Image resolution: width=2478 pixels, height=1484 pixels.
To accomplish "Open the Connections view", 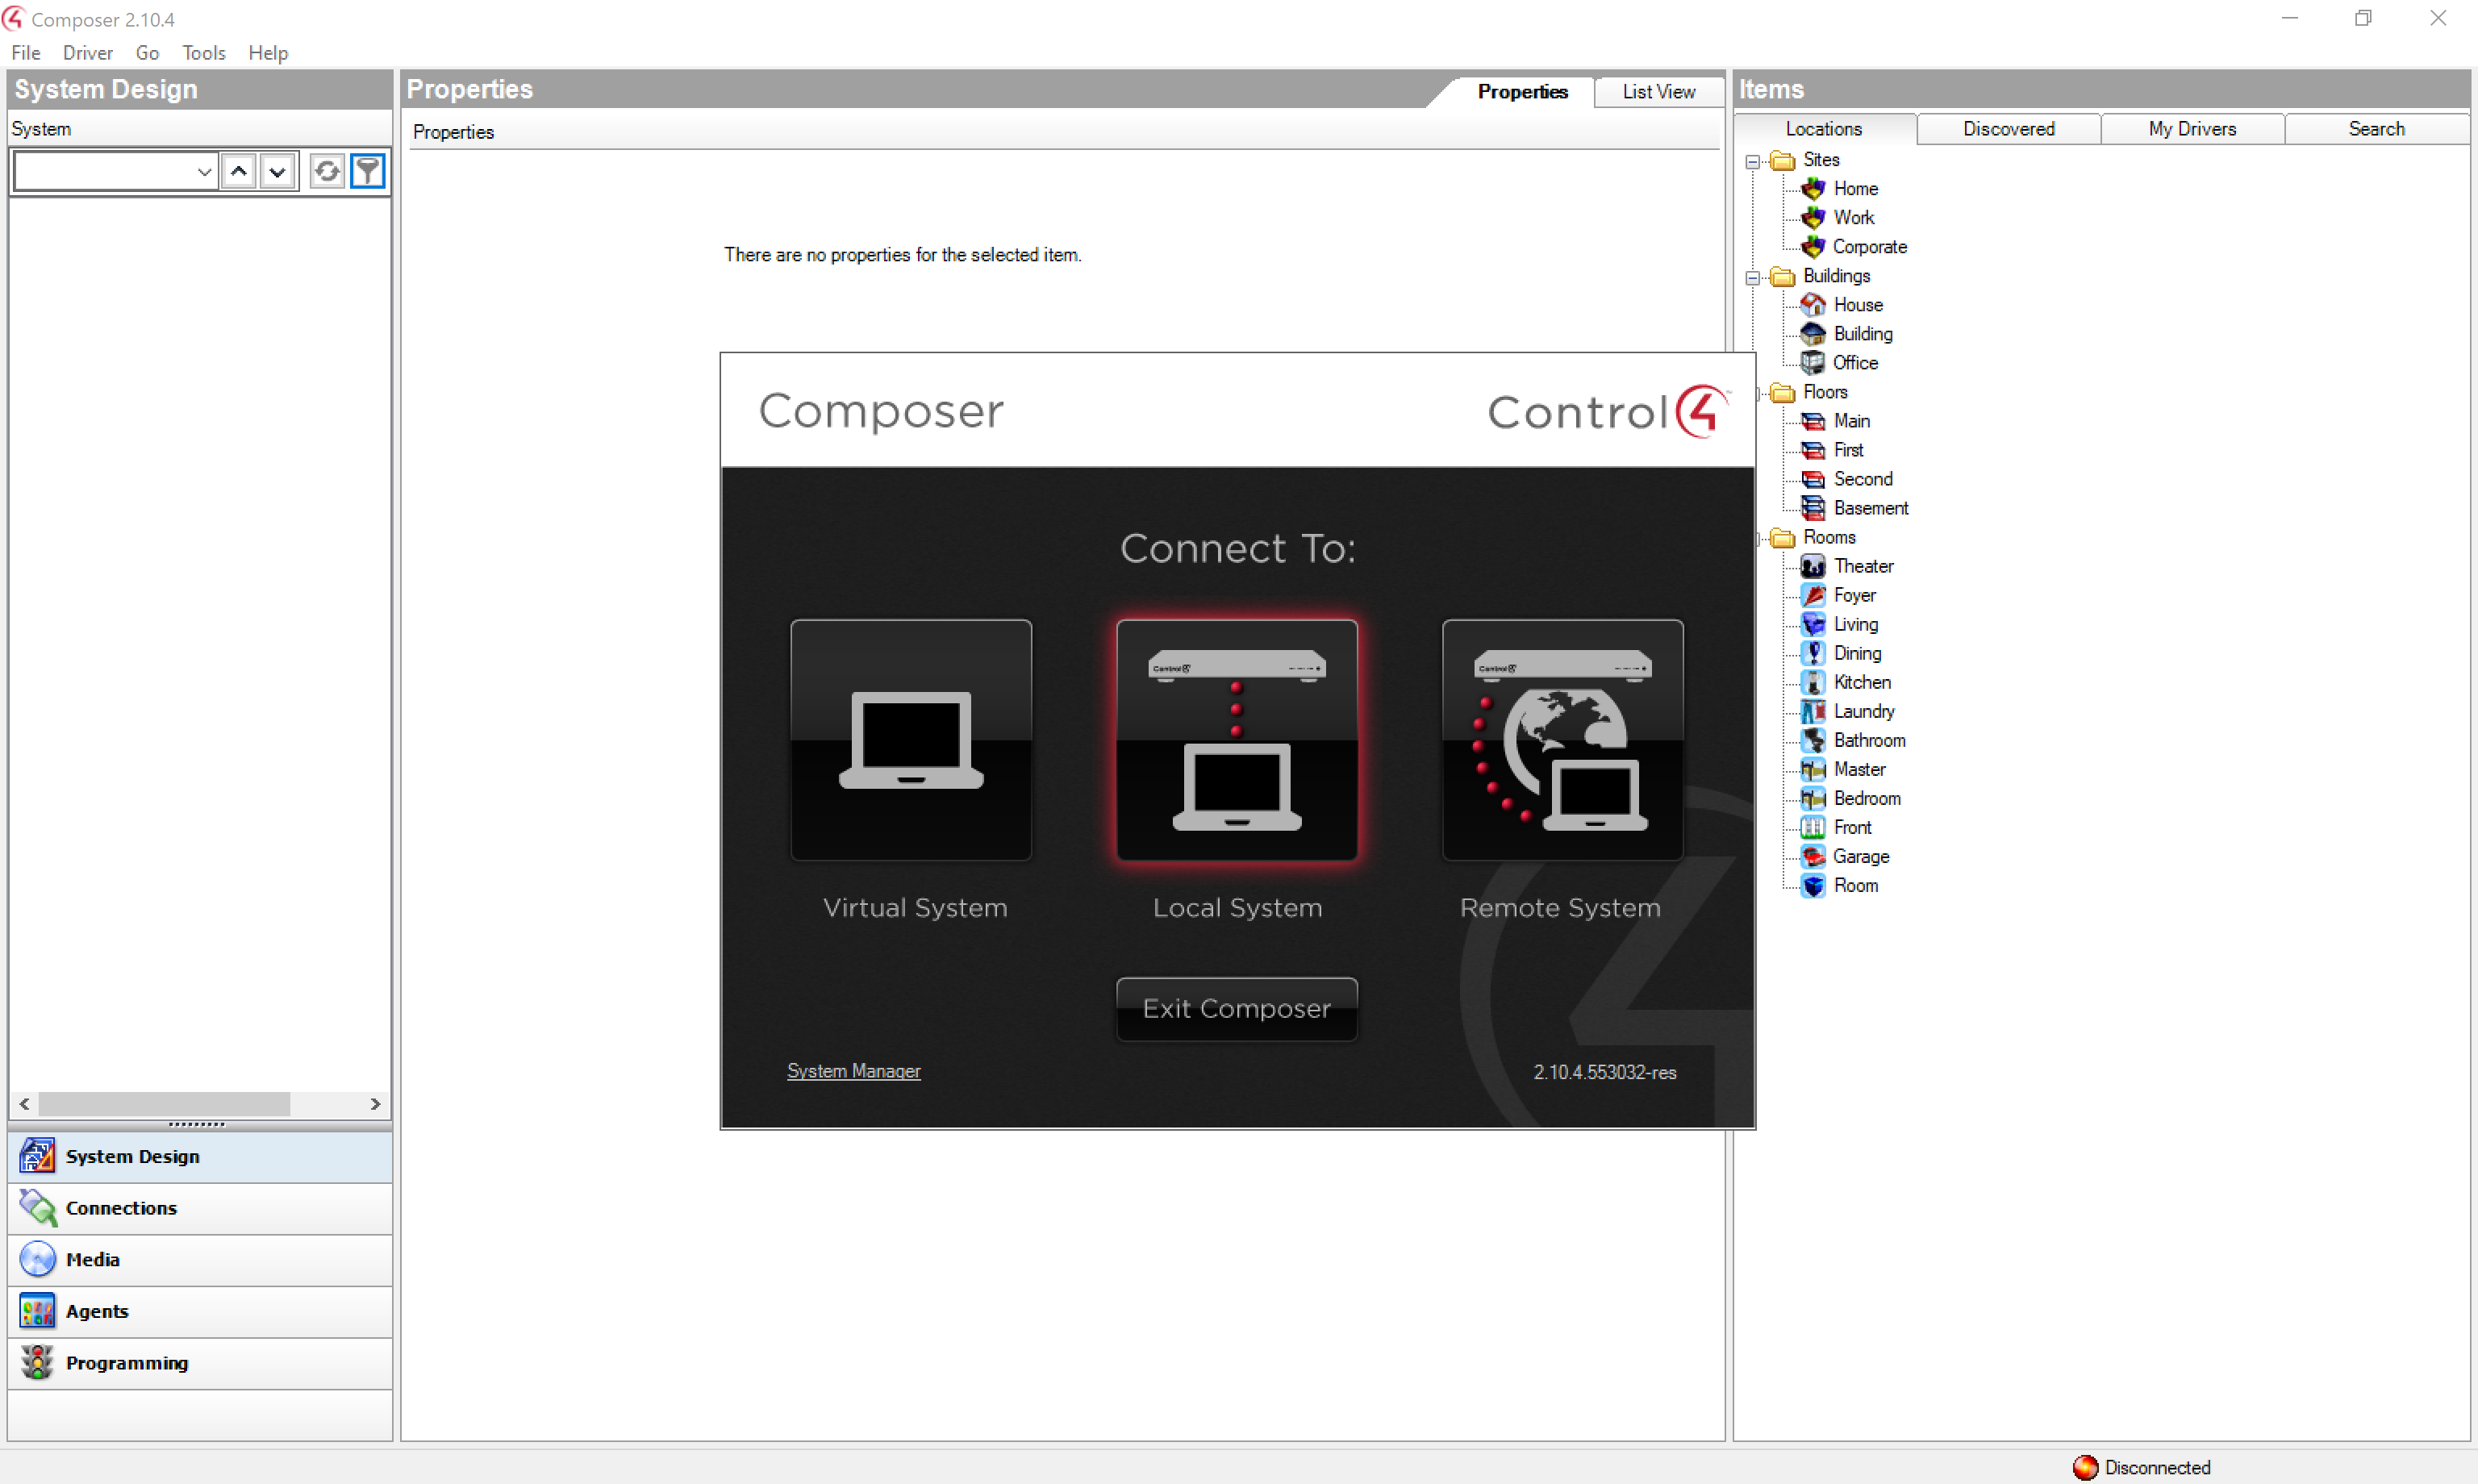I will point(200,1208).
